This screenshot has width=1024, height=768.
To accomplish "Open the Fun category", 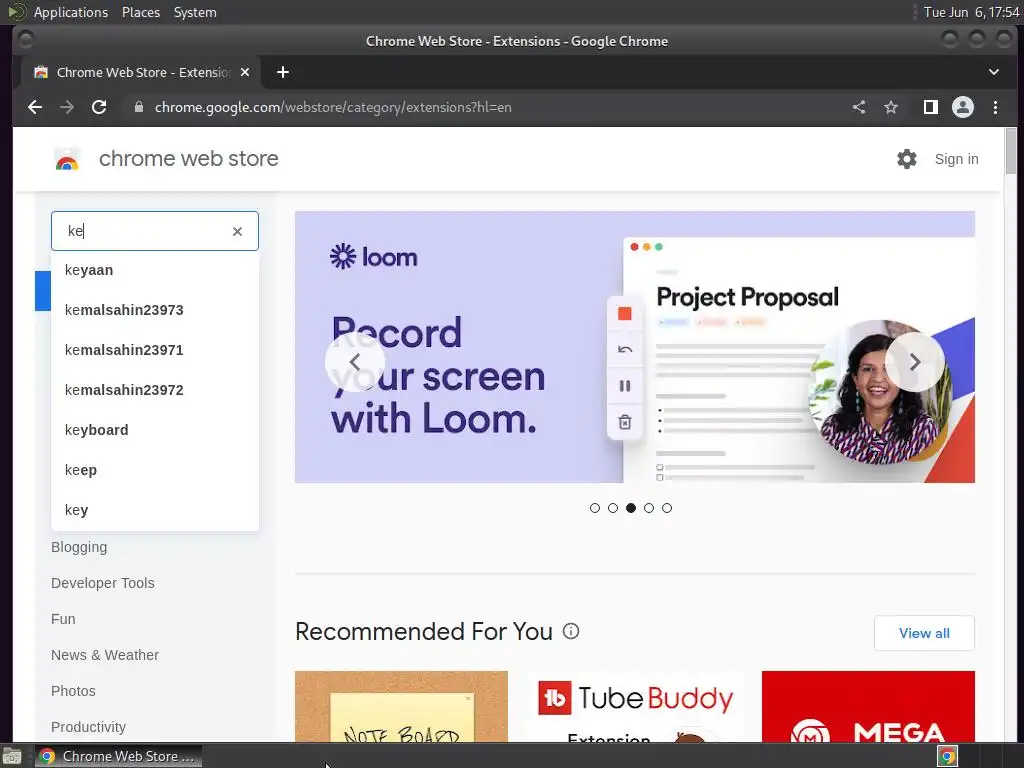I will [63, 619].
